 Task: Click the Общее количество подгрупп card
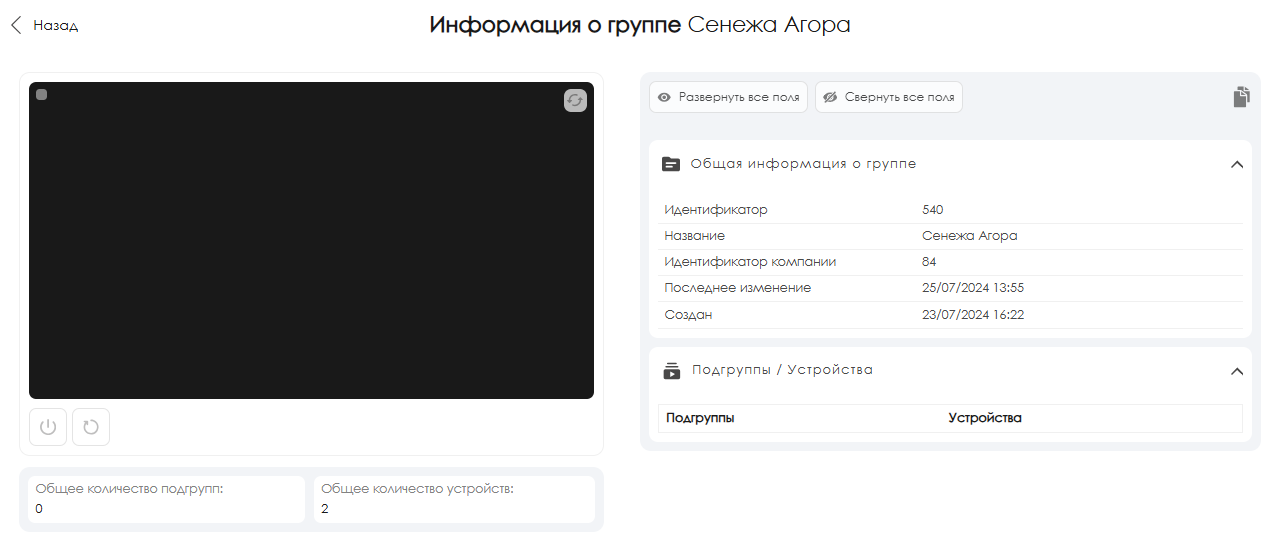(x=165, y=499)
